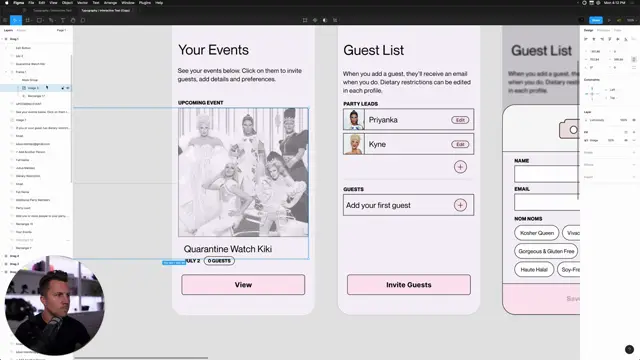Toggle visibility of Image 3 layer
The width and height of the screenshot is (640, 360).
pos(68,88)
